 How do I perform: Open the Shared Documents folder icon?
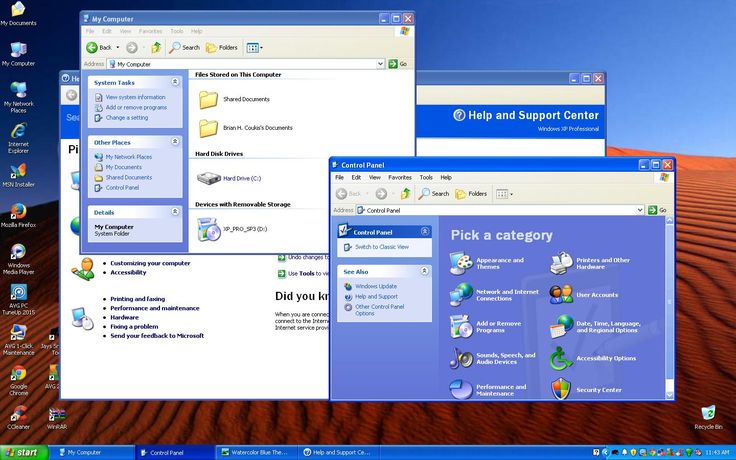tap(209, 99)
